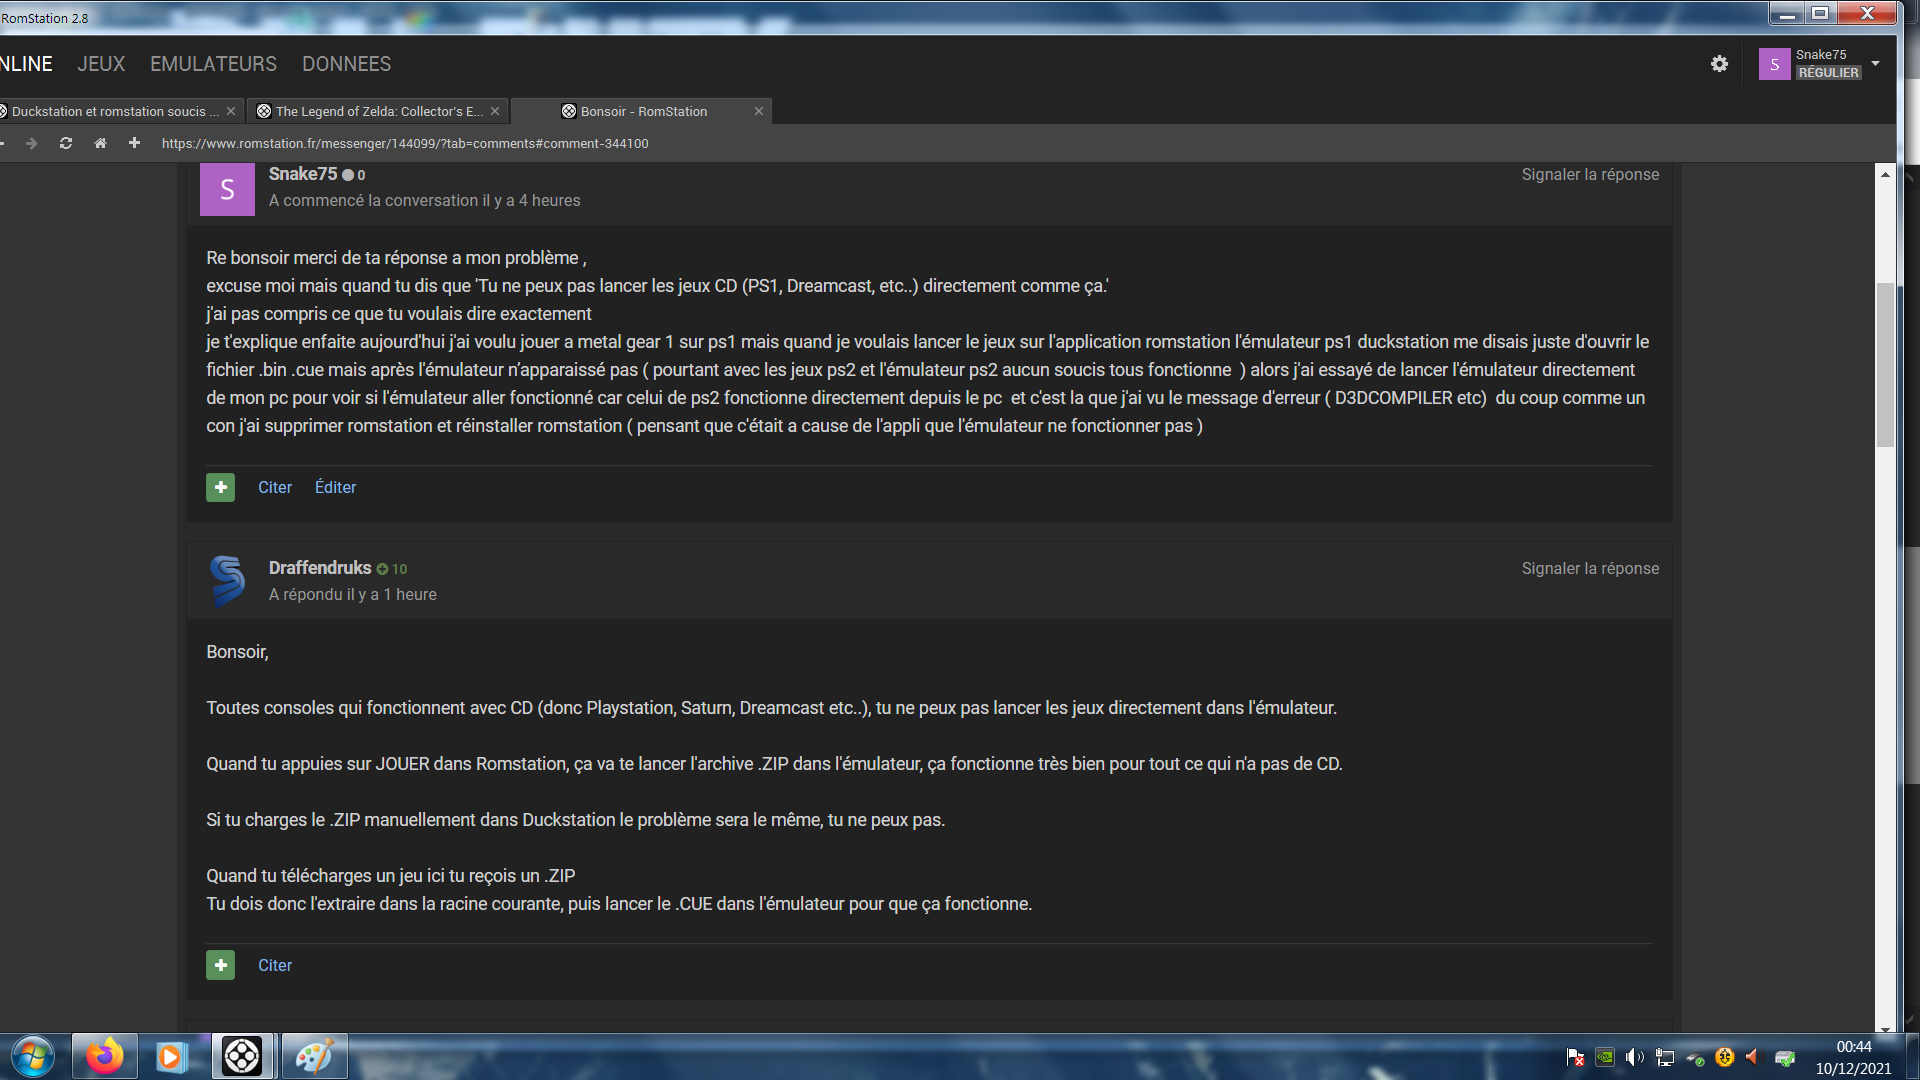This screenshot has height=1080, width=1920.
Task: Open the settings gear icon
Action: [x=1719, y=64]
